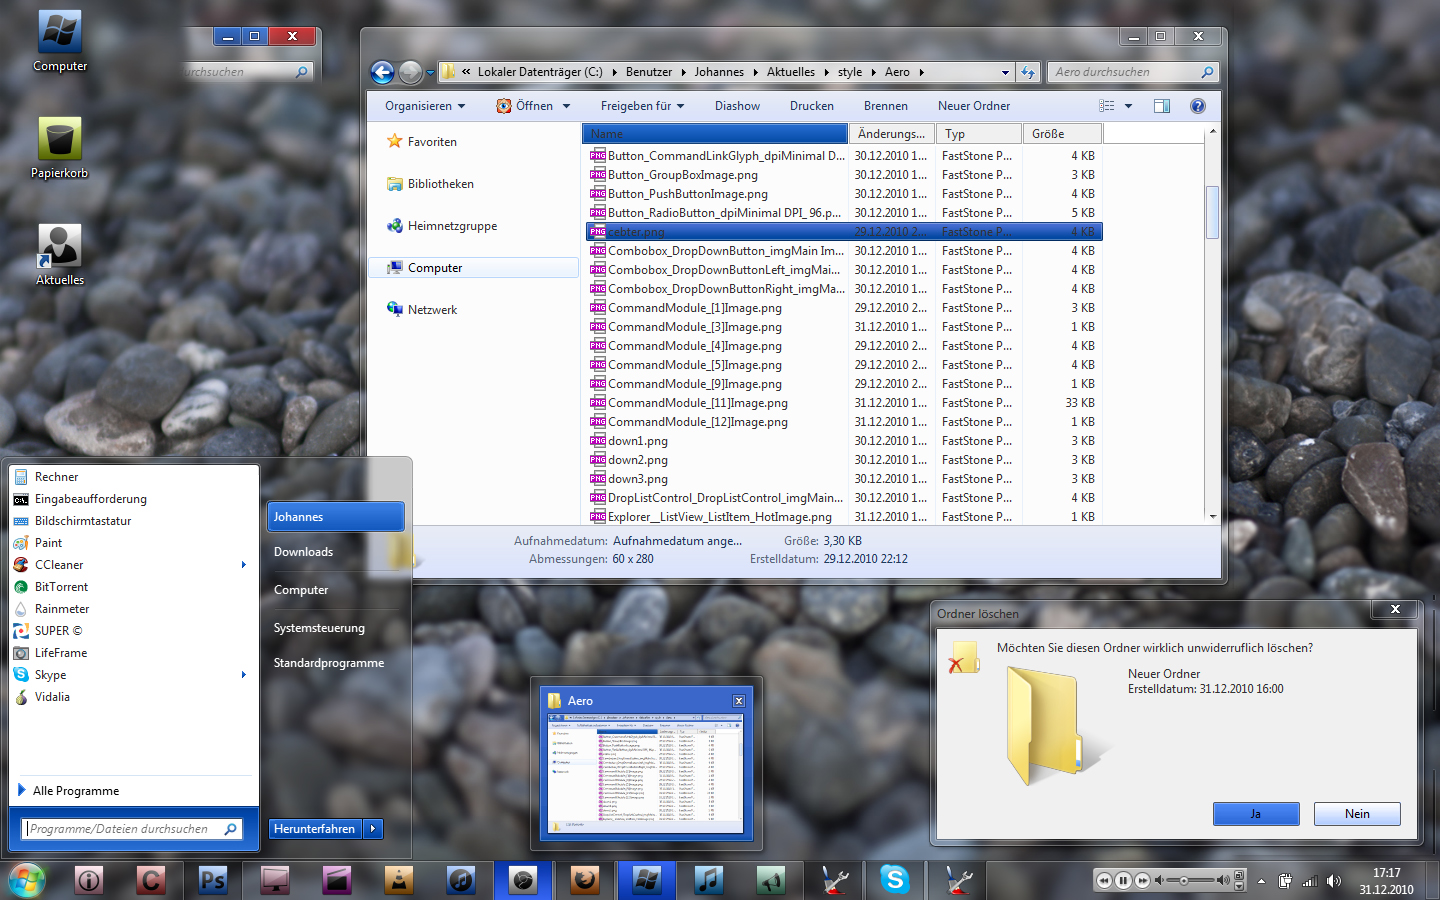Click the megaphone icon in taskbar
This screenshot has height=900, width=1440.
click(771, 880)
